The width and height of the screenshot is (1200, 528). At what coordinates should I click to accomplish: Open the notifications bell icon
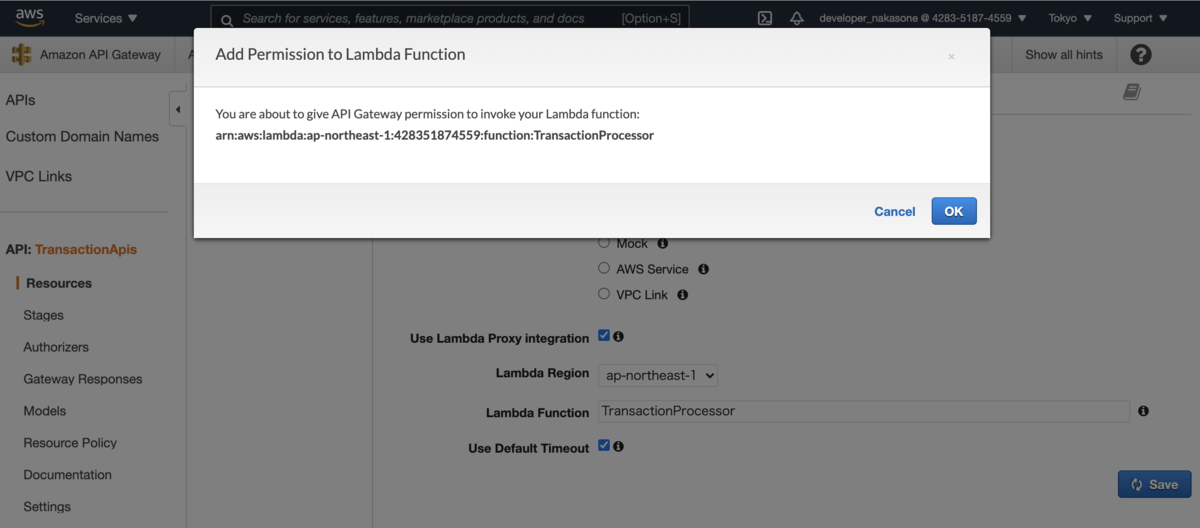[x=797, y=18]
